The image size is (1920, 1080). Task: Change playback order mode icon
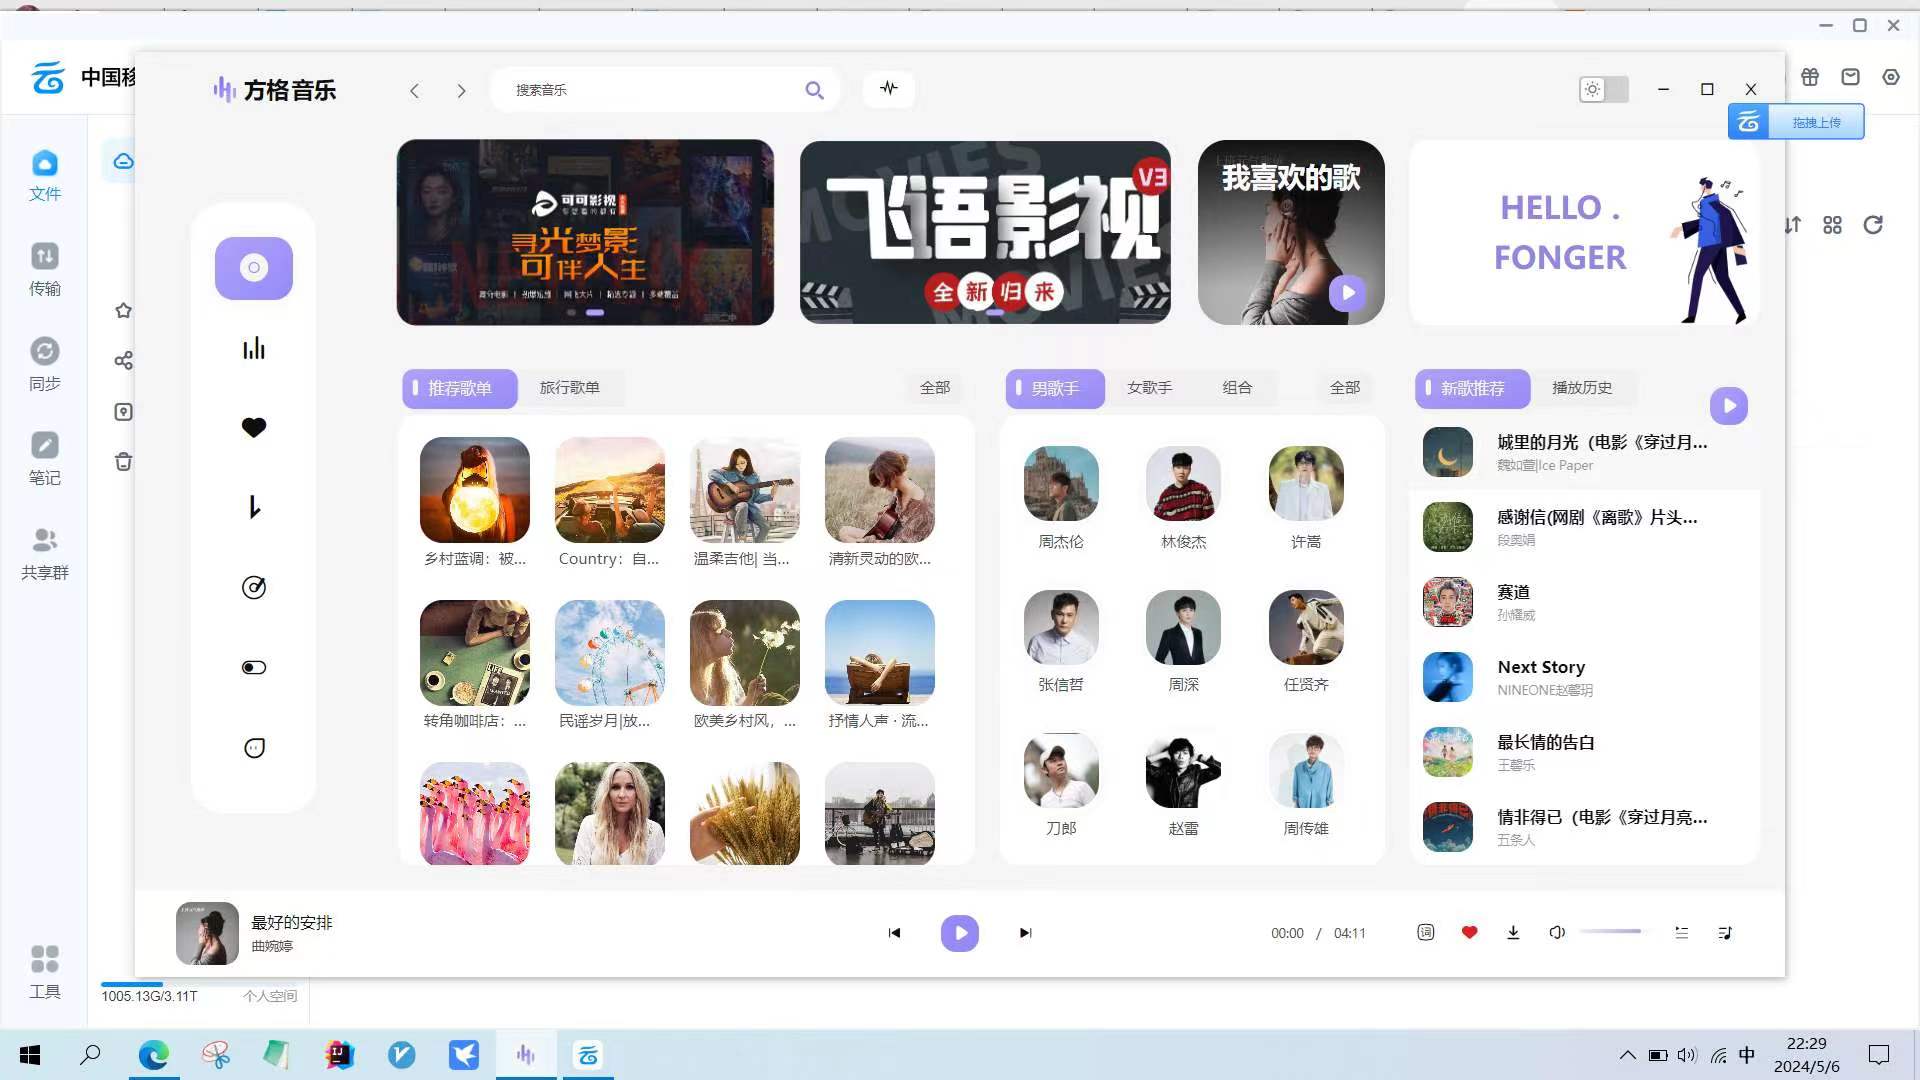(1681, 932)
